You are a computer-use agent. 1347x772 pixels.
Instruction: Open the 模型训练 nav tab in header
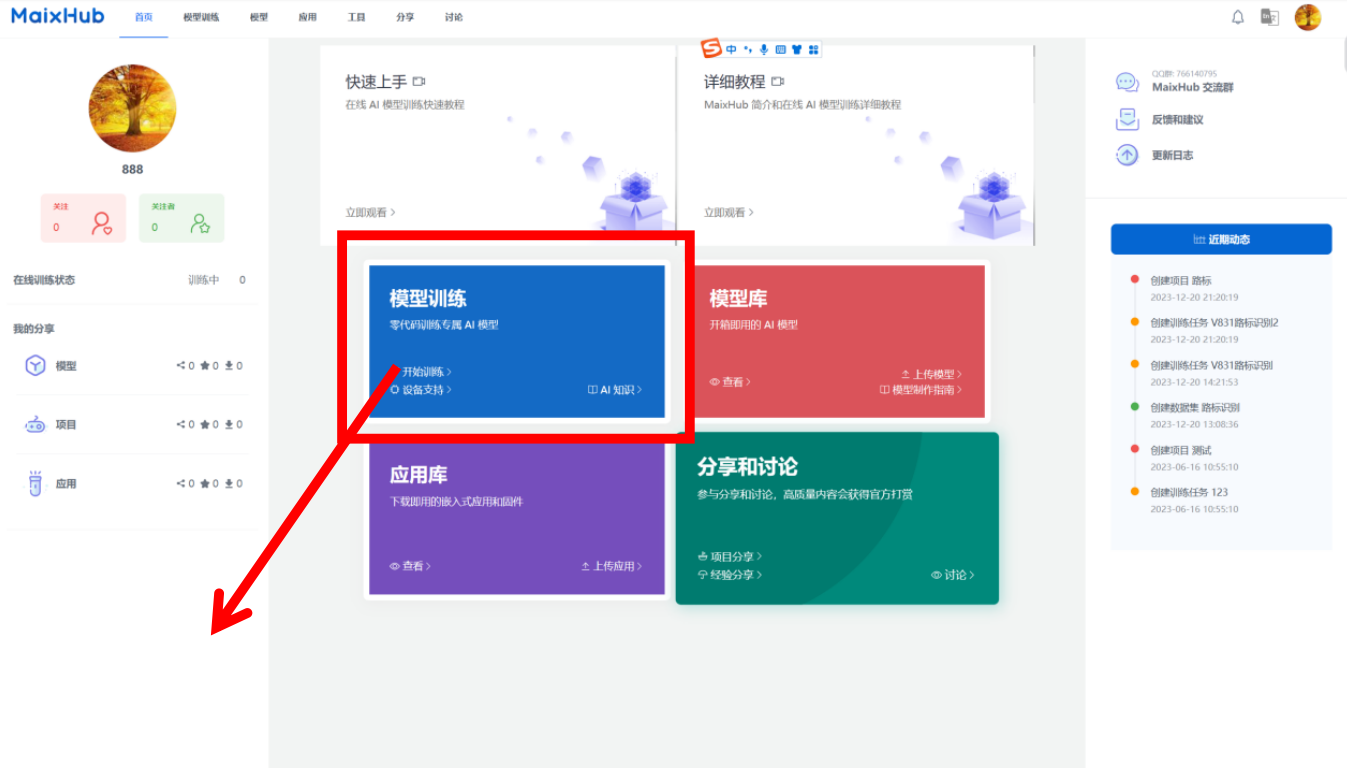tap(201, 18)
